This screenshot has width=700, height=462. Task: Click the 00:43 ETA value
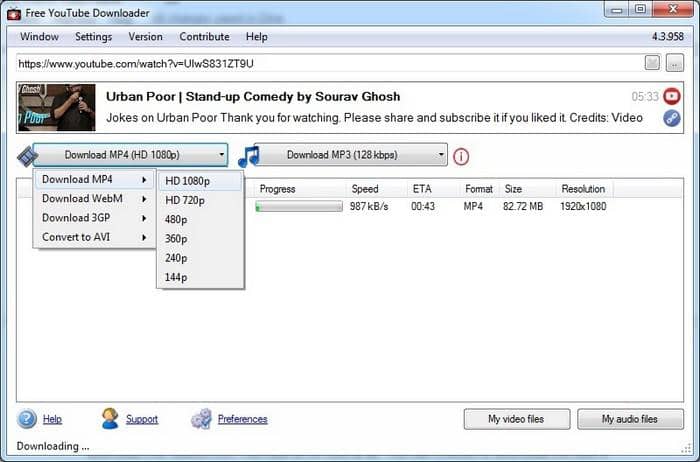click(x=423, y=207)
